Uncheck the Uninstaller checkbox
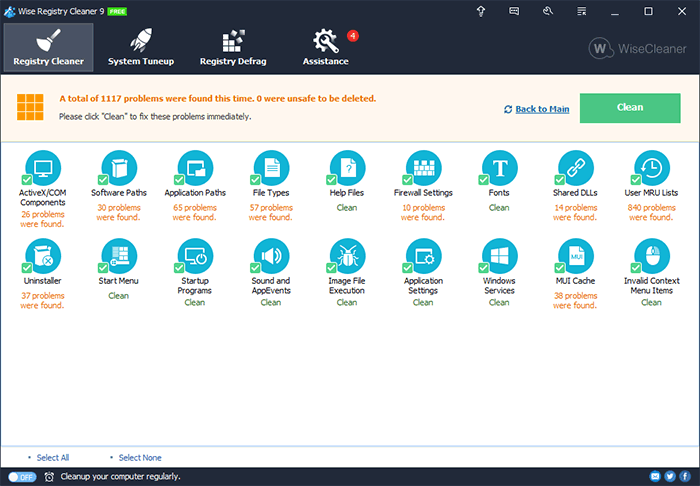700x486 pixels. coord(27,268)
